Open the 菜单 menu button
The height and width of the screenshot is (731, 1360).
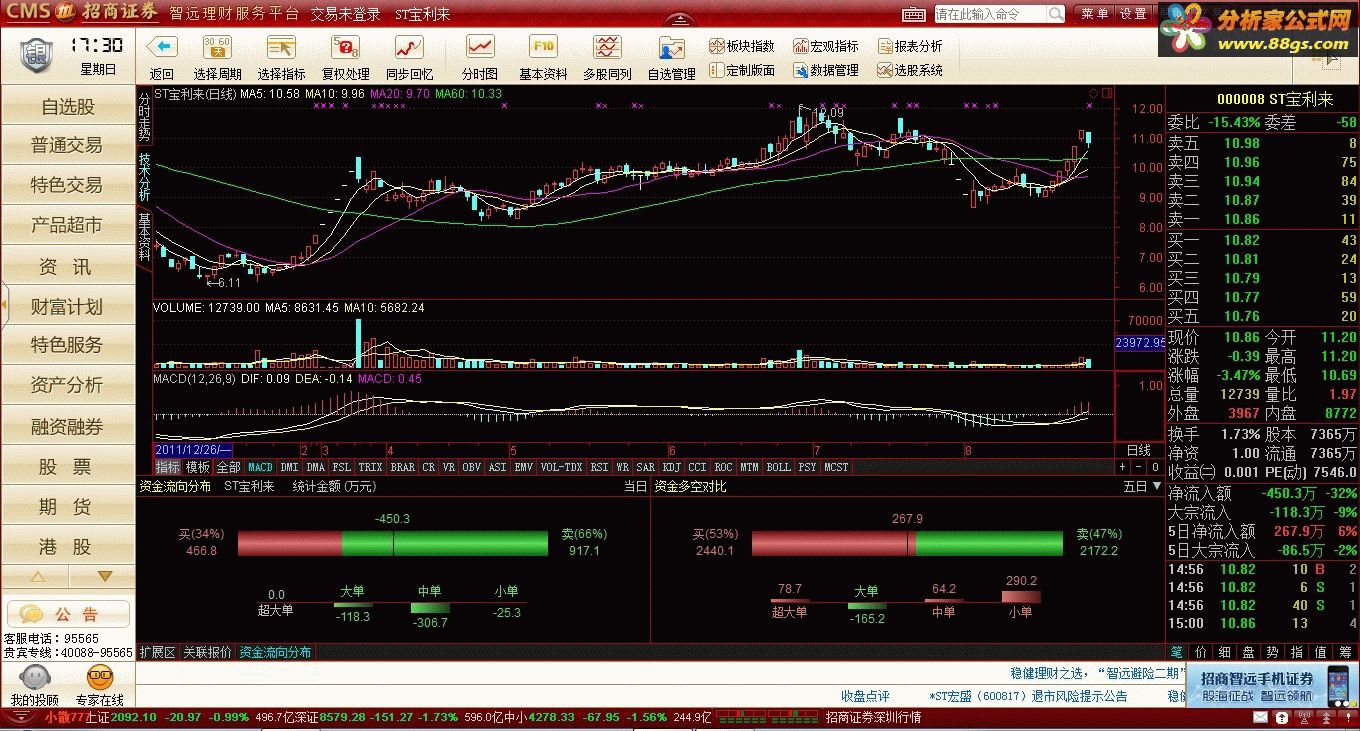(1094, 14)
